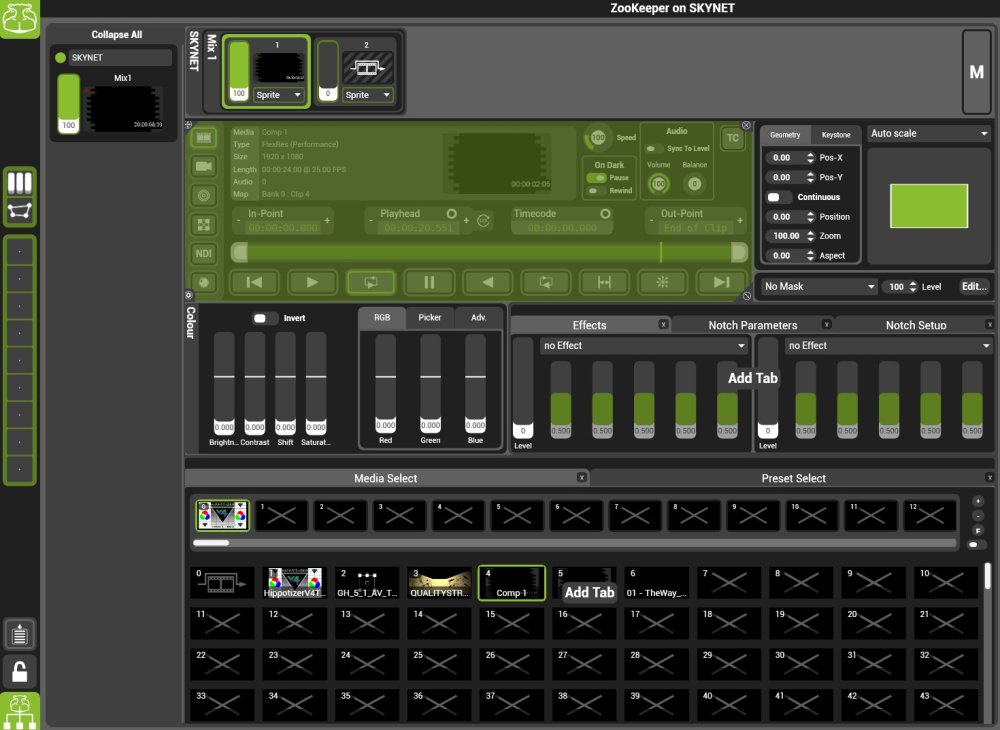Click the hippo logo icon at top-left
This screenshot has height=730, width=1000.
(20, 19)
